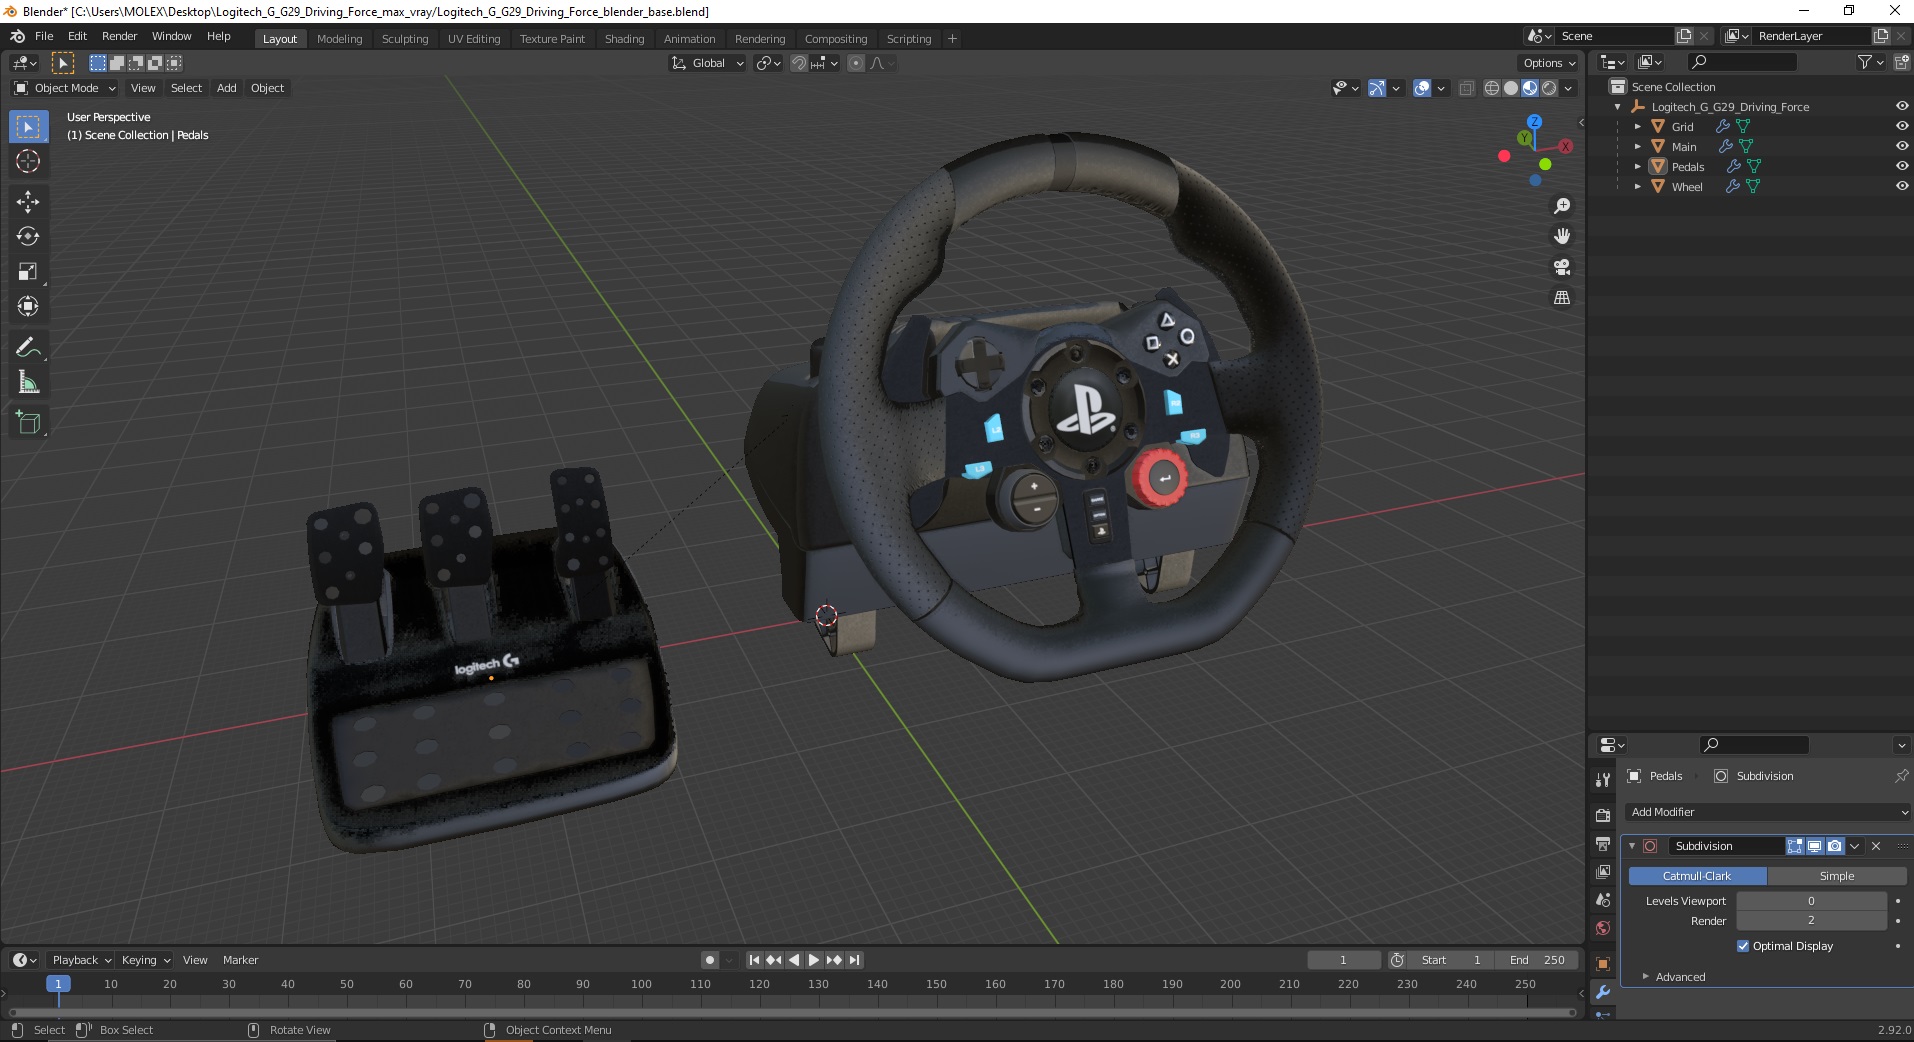
Task: Open the Object Mode dropdown
Action: 64,88
